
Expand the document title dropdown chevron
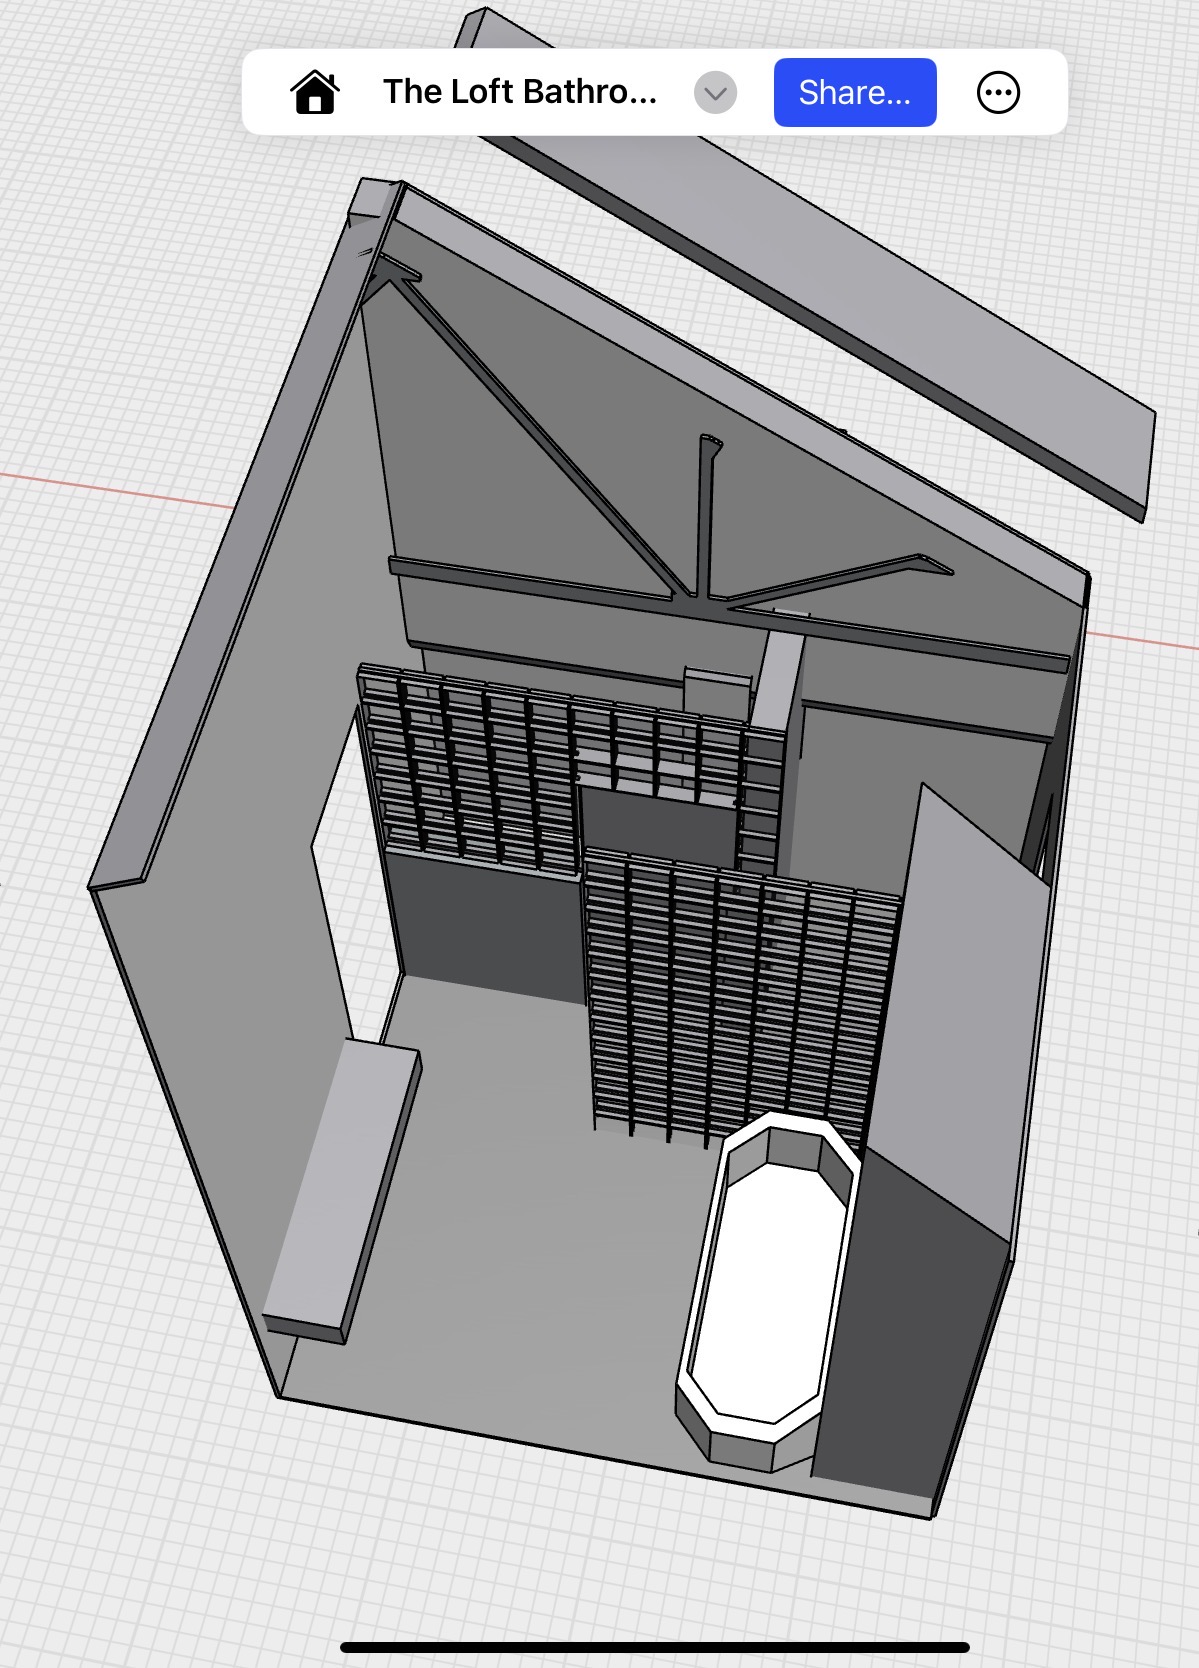point(715,93)
